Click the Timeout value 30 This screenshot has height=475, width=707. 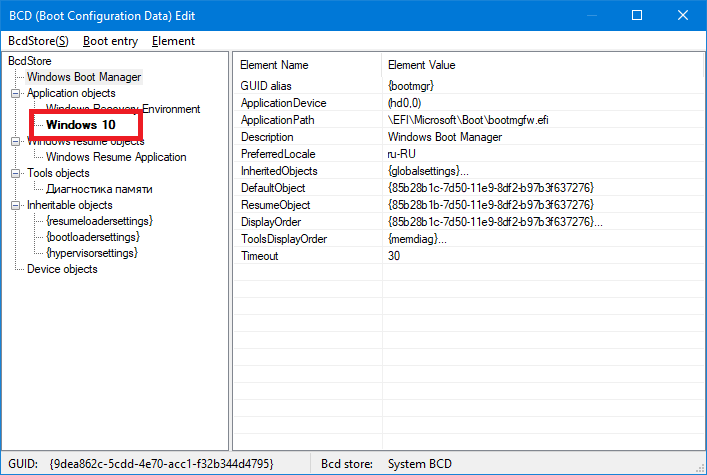coord(394,256)
